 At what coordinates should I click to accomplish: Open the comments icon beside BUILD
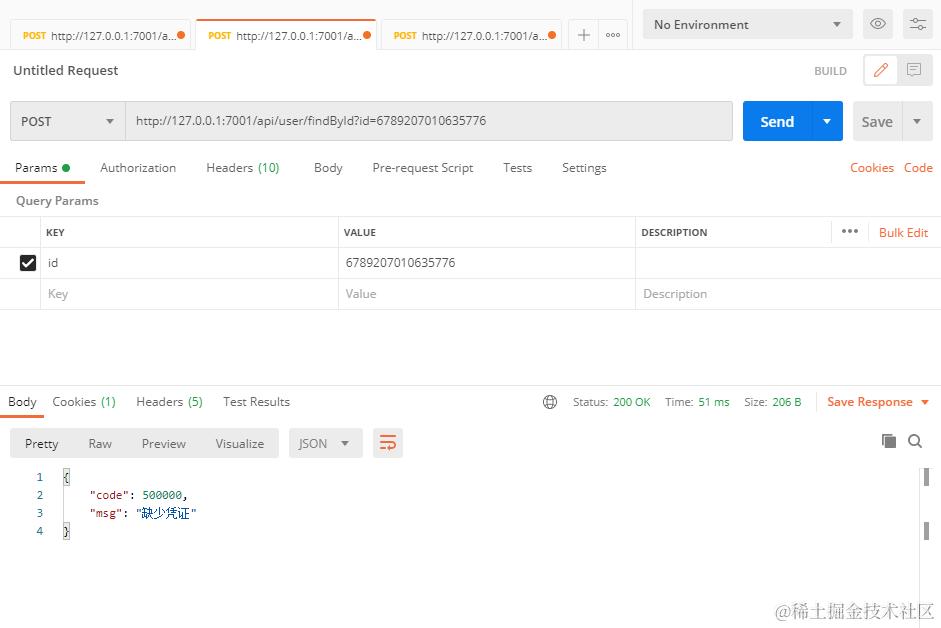pos(913,70)
